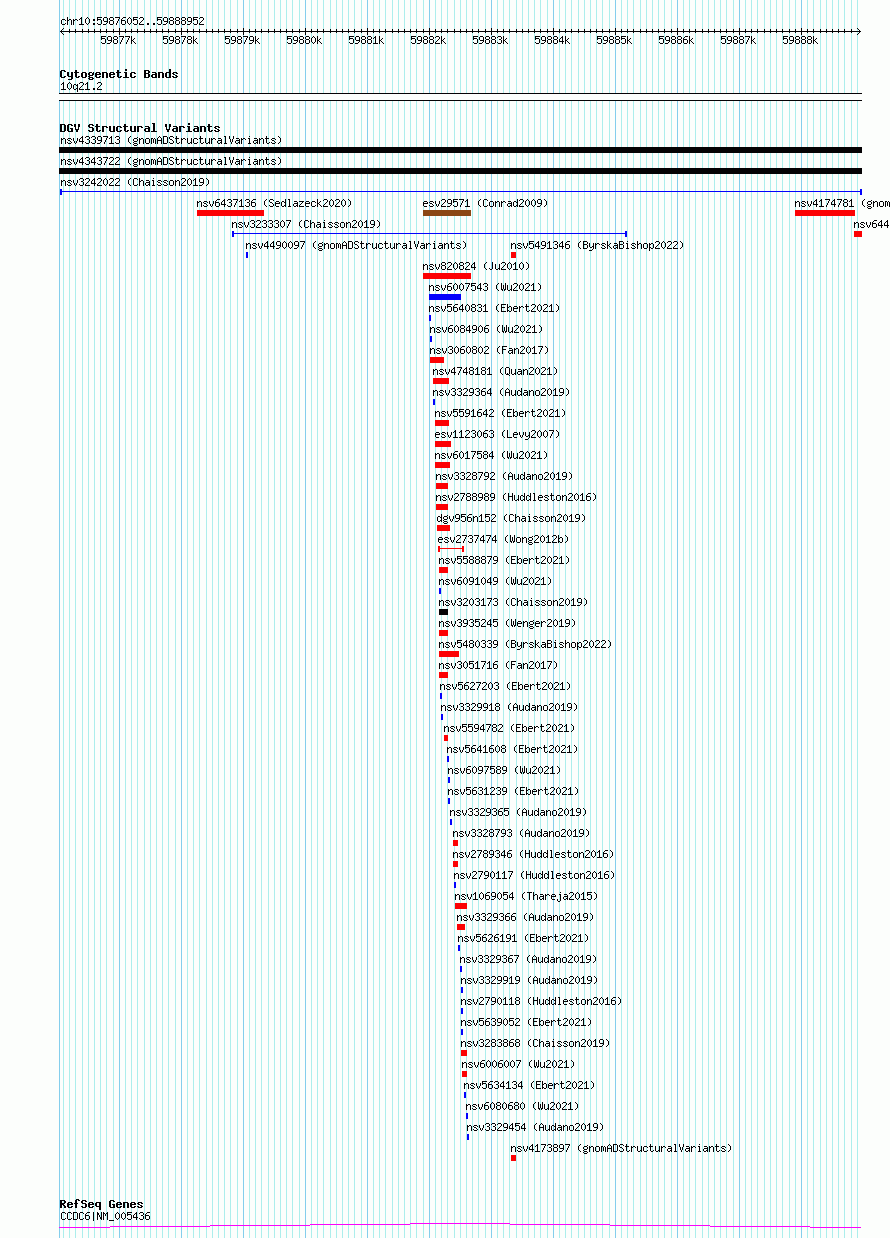Open nsv5641608 (Ebert2021) label

[x=512, y=749]
